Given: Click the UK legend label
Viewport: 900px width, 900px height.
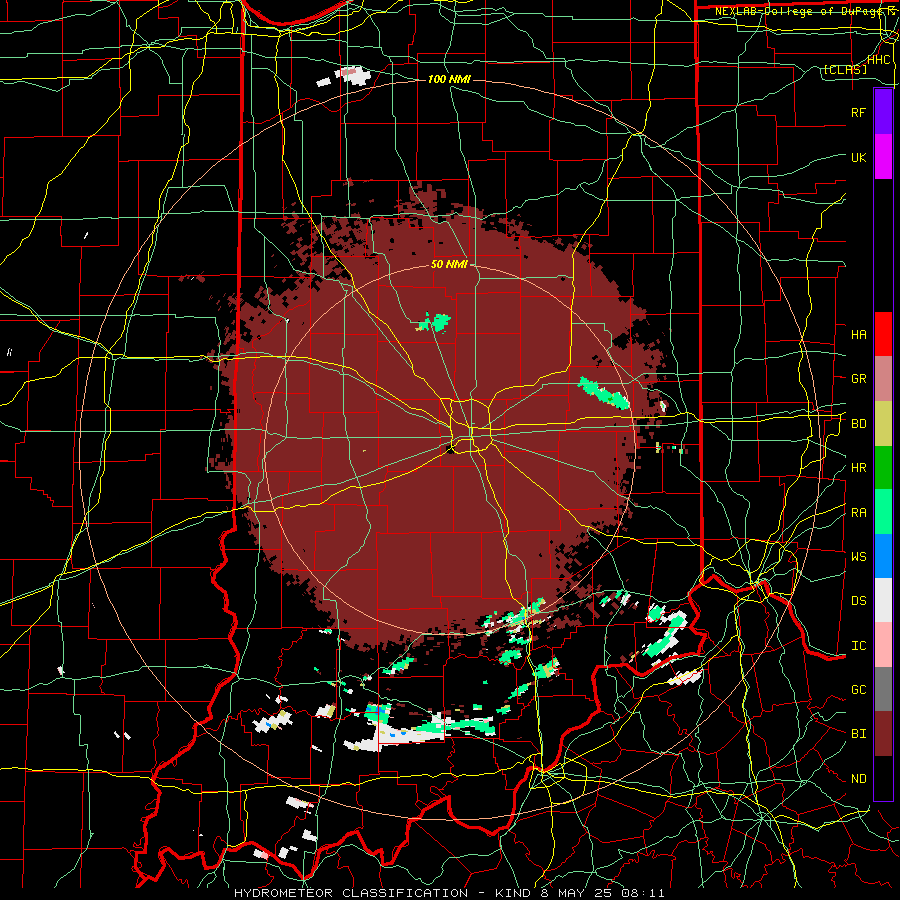Looking at the screenshot, I should click(858, 157).
